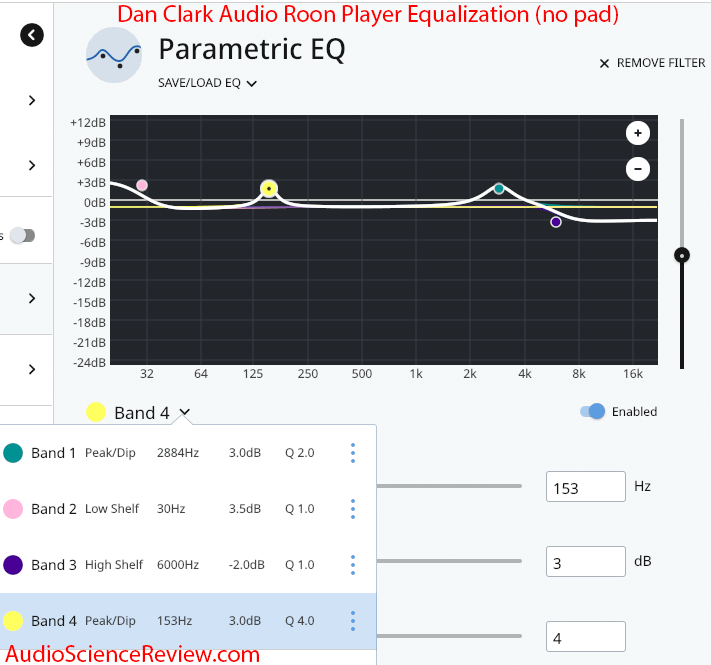Click yellow color dot in Band 4 row
Screen dimensions: 711x665
click(13, 621)
